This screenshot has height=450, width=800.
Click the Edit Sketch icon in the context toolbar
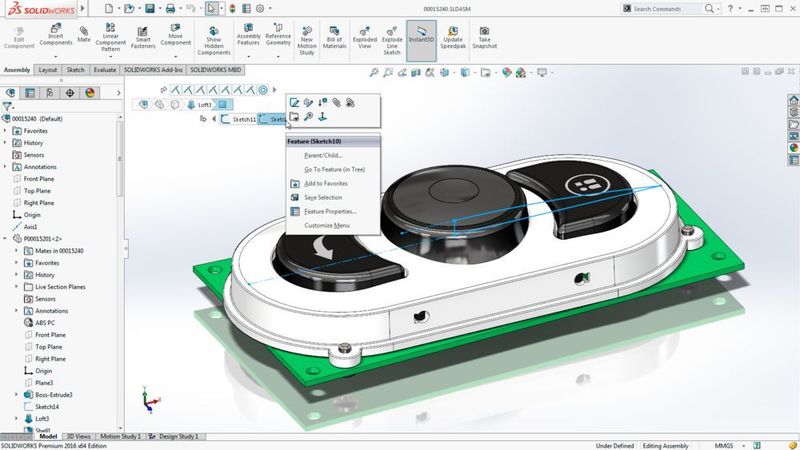pos(294,103)
